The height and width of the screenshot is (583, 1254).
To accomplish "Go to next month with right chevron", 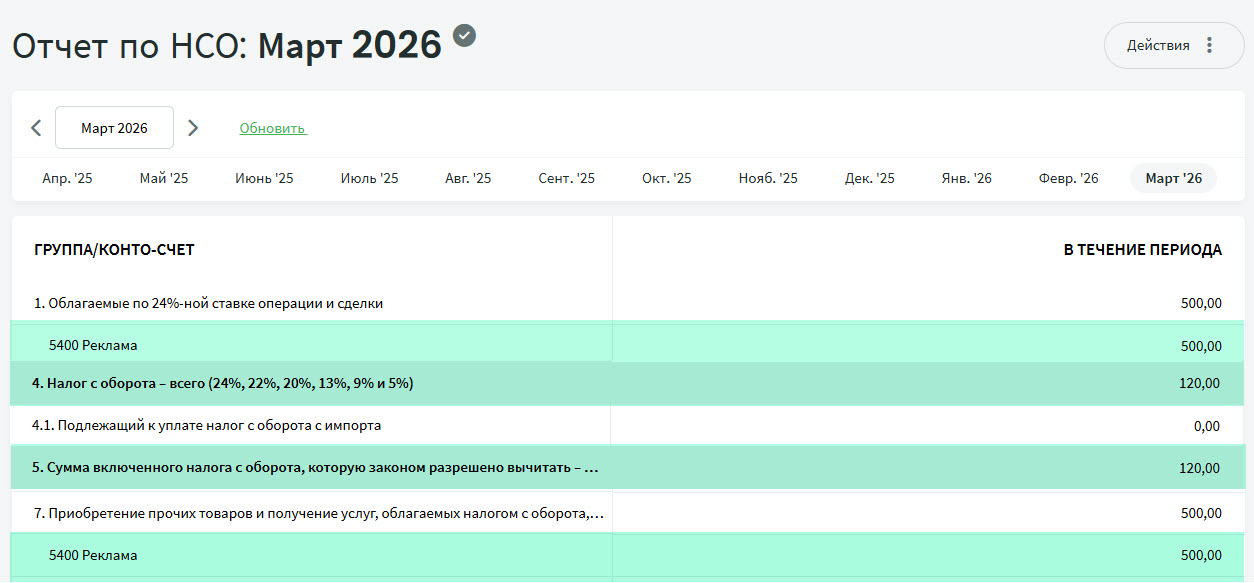I will tap(193, 128).
